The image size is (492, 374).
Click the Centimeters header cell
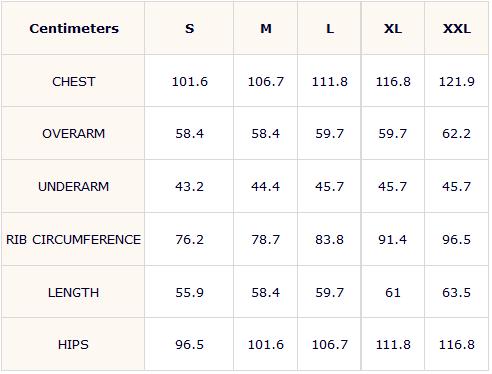click(74, 28)
